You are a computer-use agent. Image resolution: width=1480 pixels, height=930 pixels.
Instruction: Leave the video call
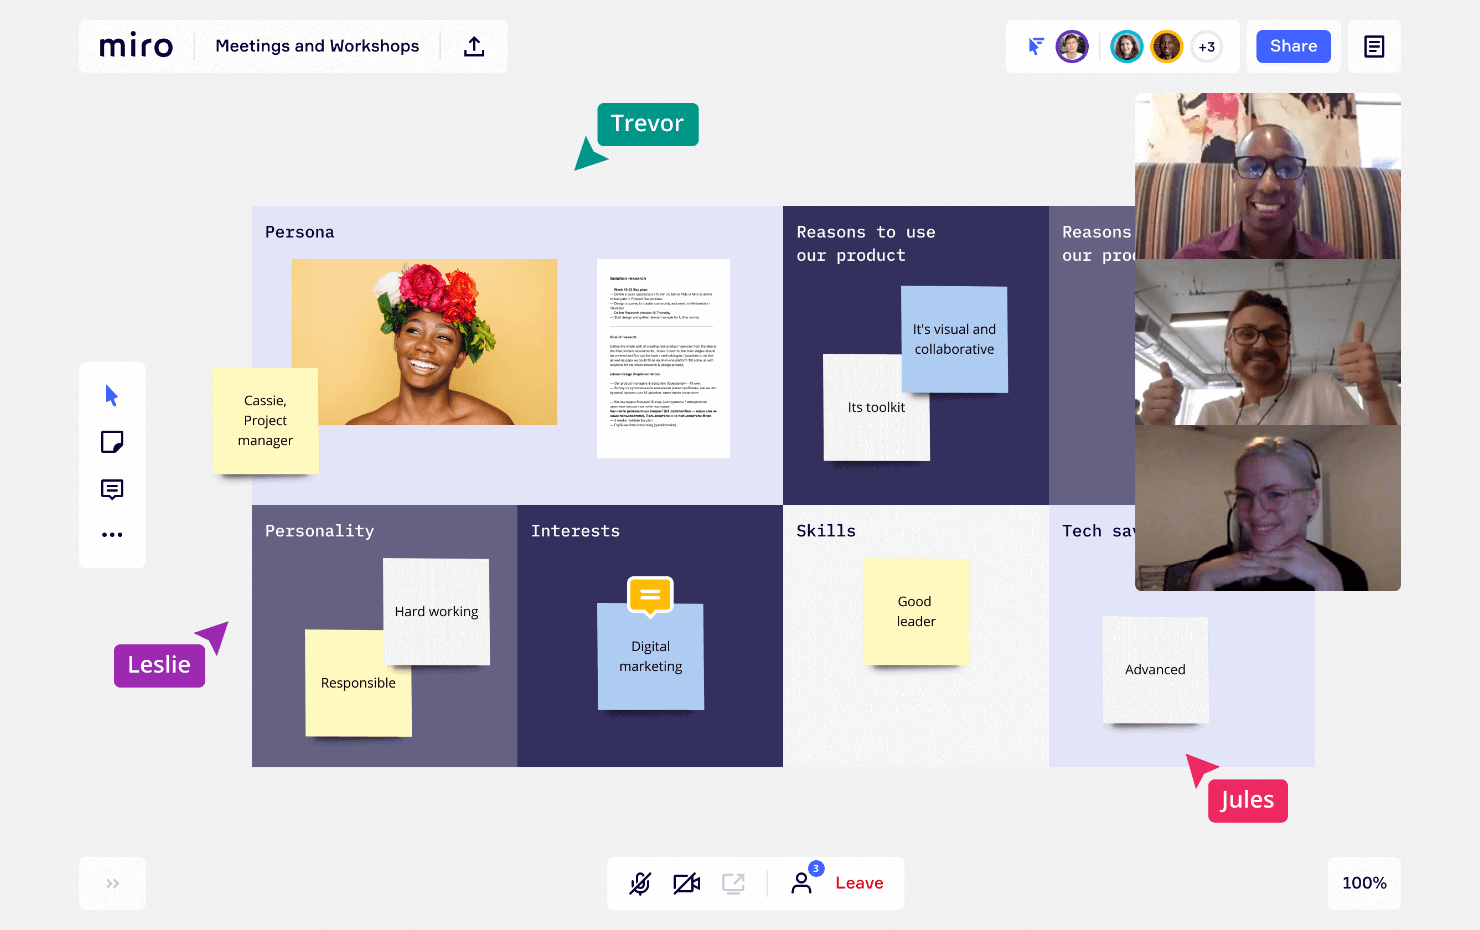pos(859,883)
